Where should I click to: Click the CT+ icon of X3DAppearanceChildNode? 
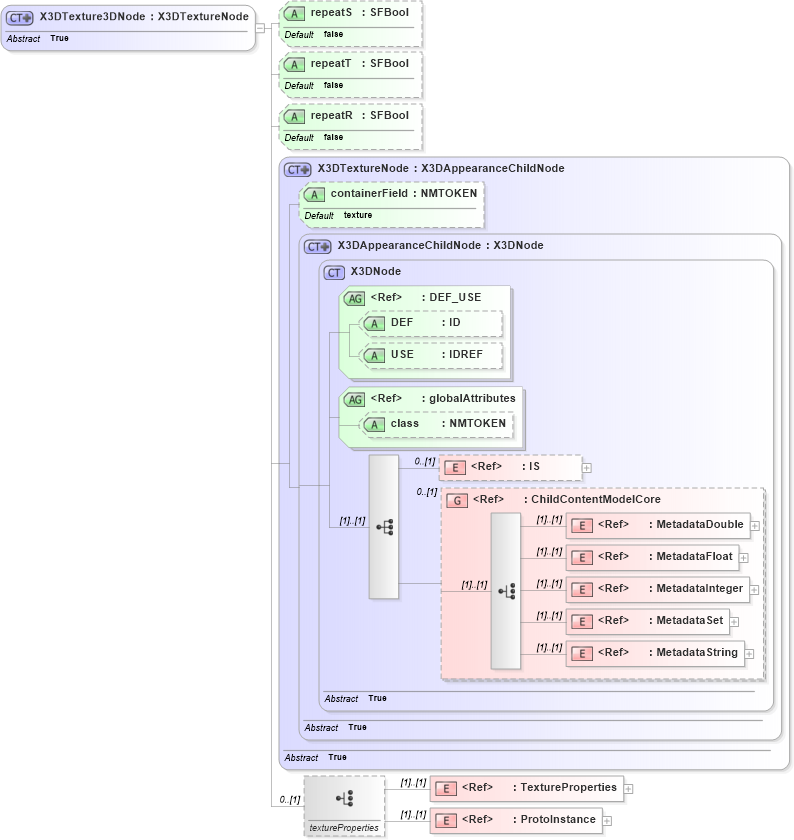(x=318, y=247)
